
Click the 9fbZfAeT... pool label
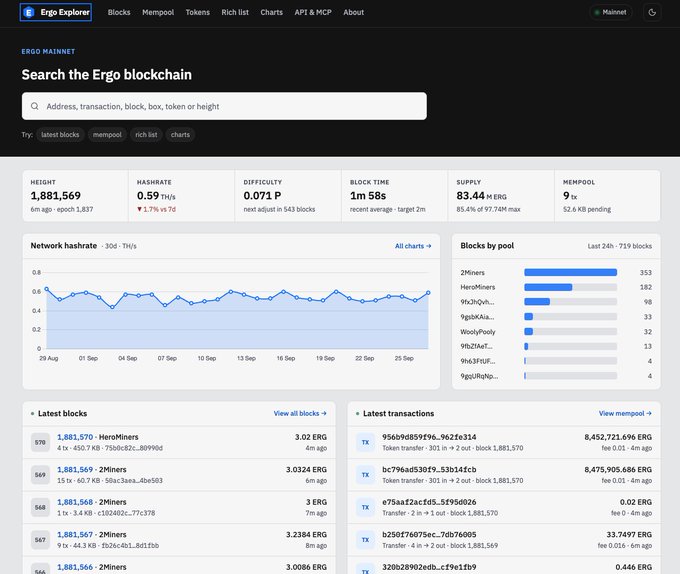[x=476, y=346]
